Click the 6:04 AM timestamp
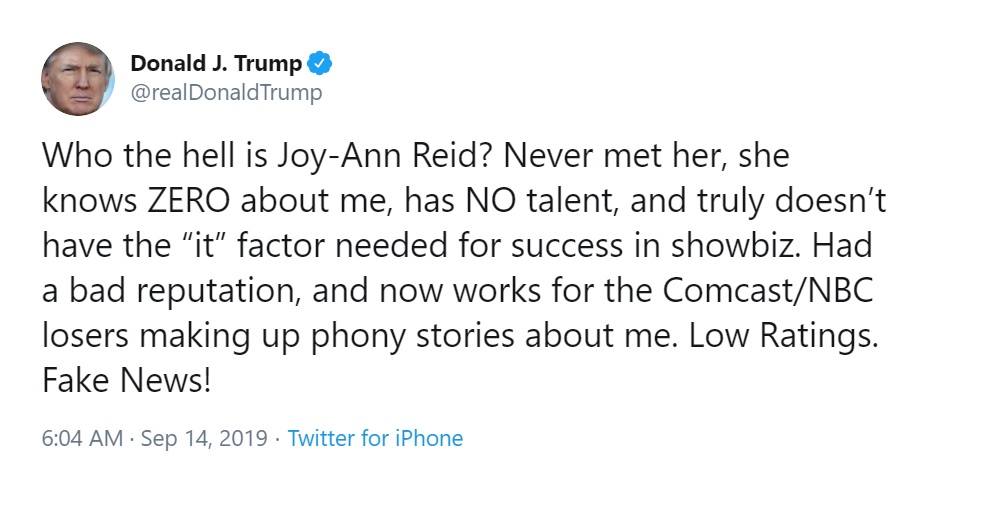The image size is (999, 507). pos(82,438)
